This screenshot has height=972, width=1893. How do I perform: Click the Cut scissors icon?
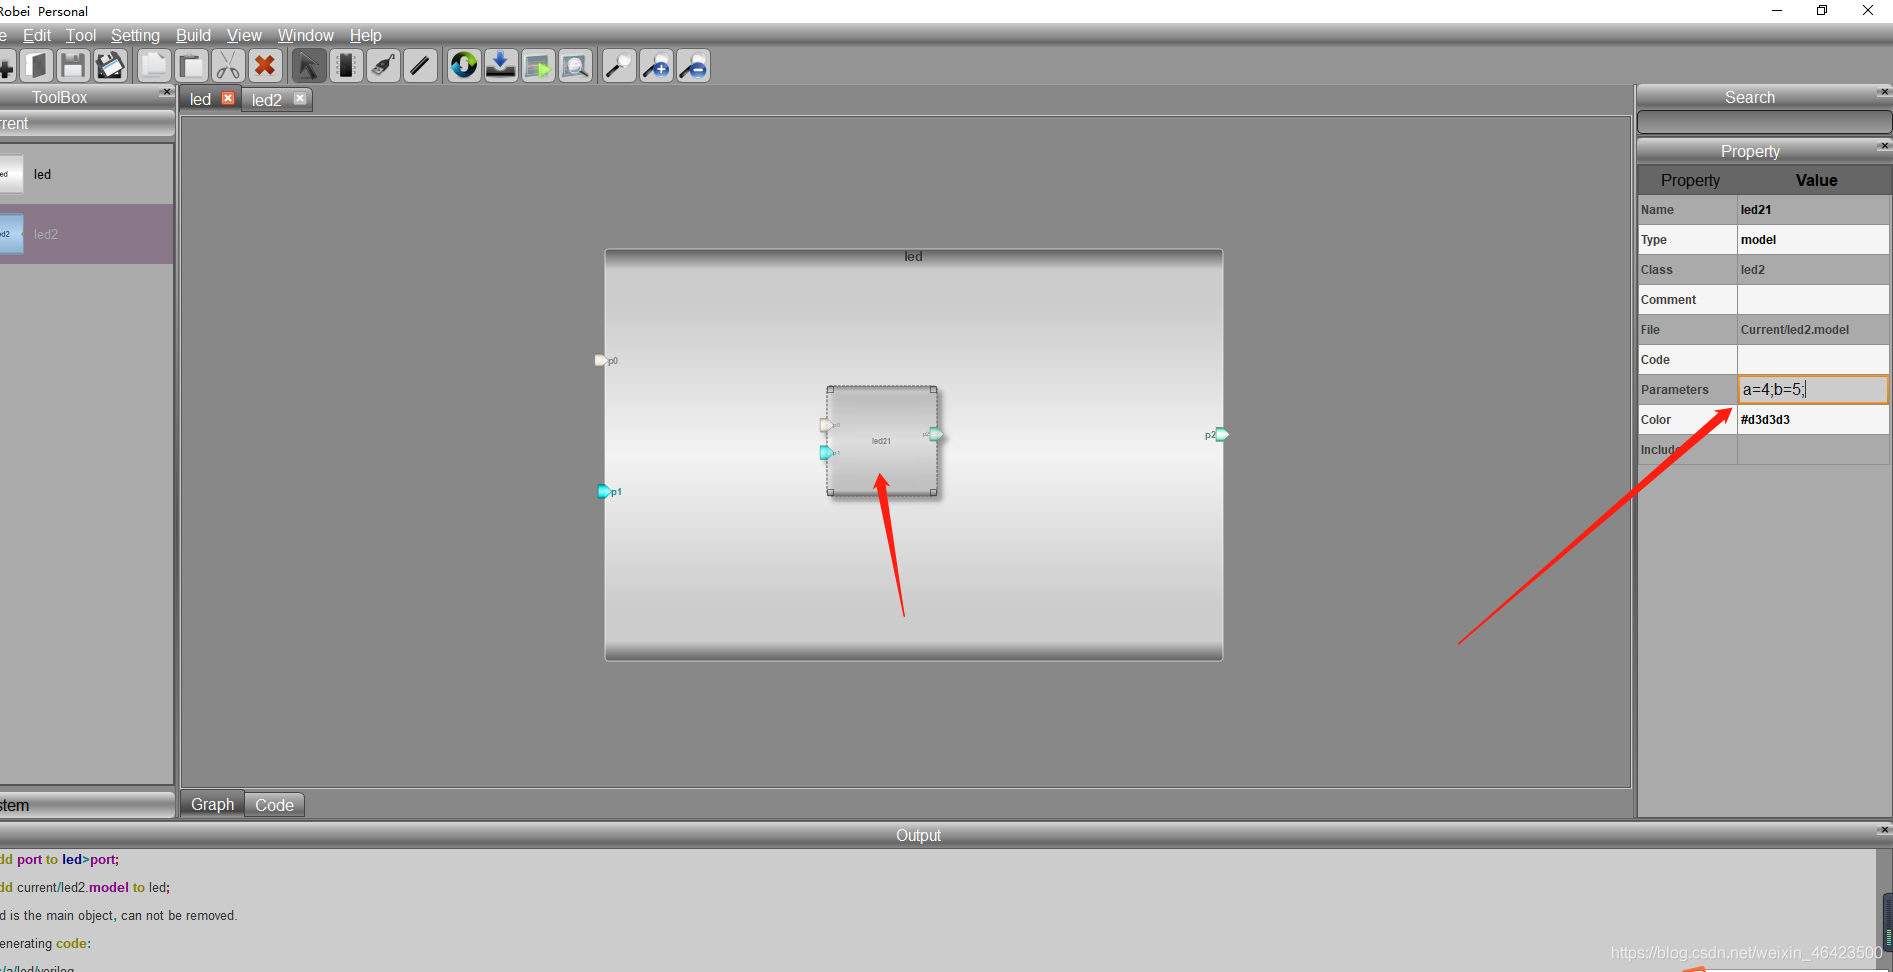pos(228,66)
